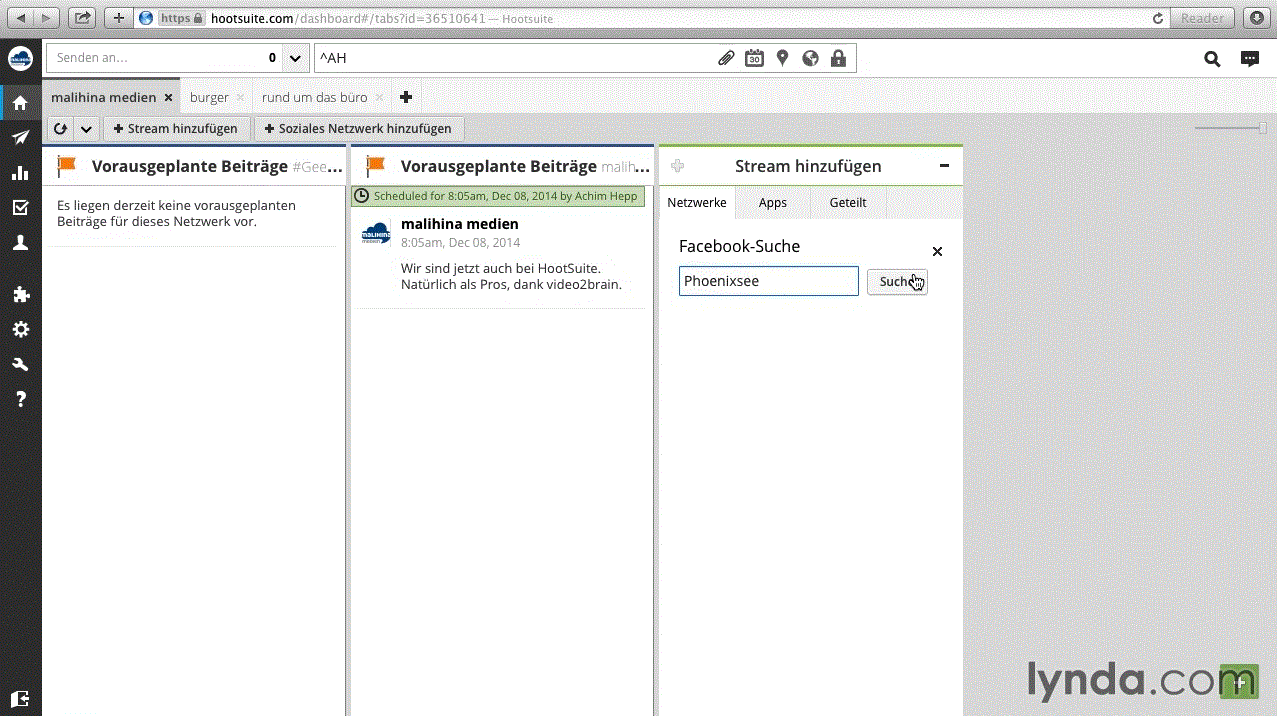This screenshot has width=1277, height=716.
Task: Expand the refresh interval dropdown arrow
Action: [86, 129]
